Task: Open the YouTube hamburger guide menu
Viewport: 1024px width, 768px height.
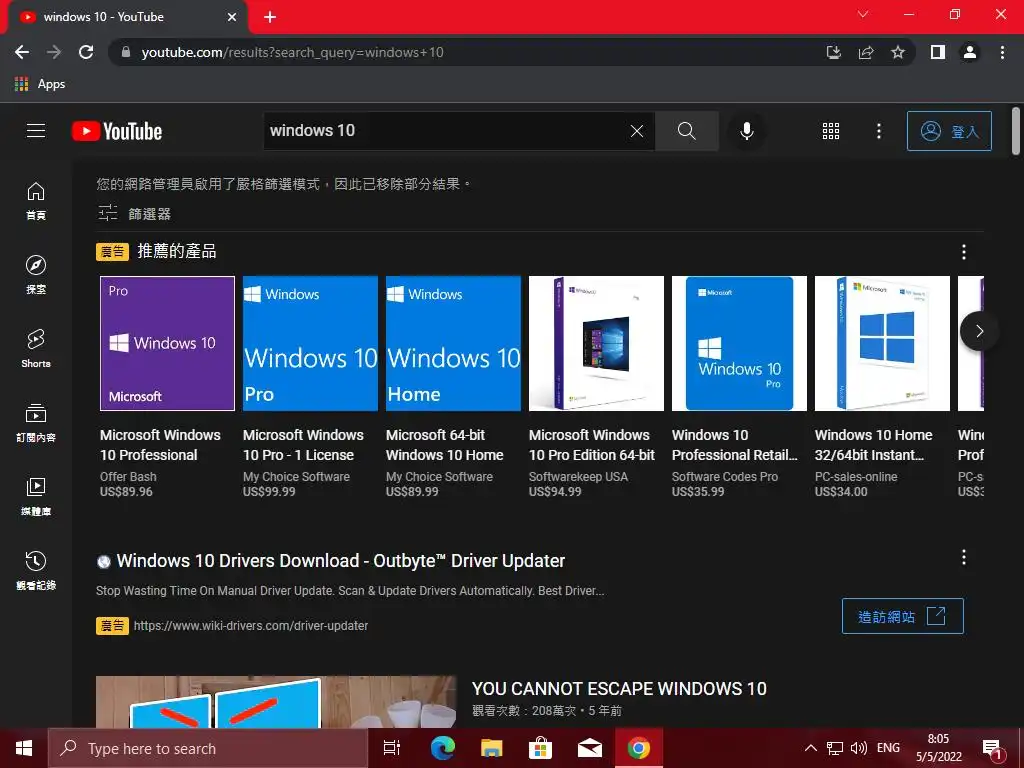Action: (x=36, y=131)
